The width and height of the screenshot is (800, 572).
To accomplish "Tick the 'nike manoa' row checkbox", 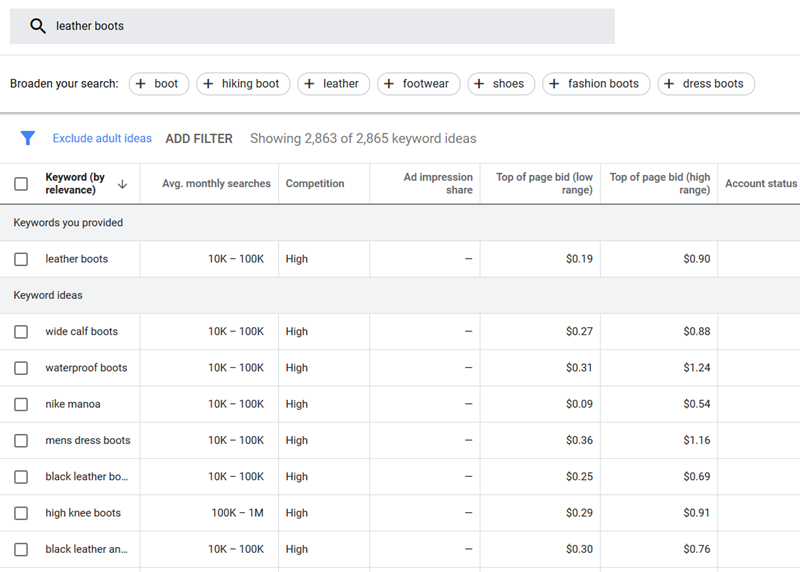I will pyautogui.click(x=21, y=404).
